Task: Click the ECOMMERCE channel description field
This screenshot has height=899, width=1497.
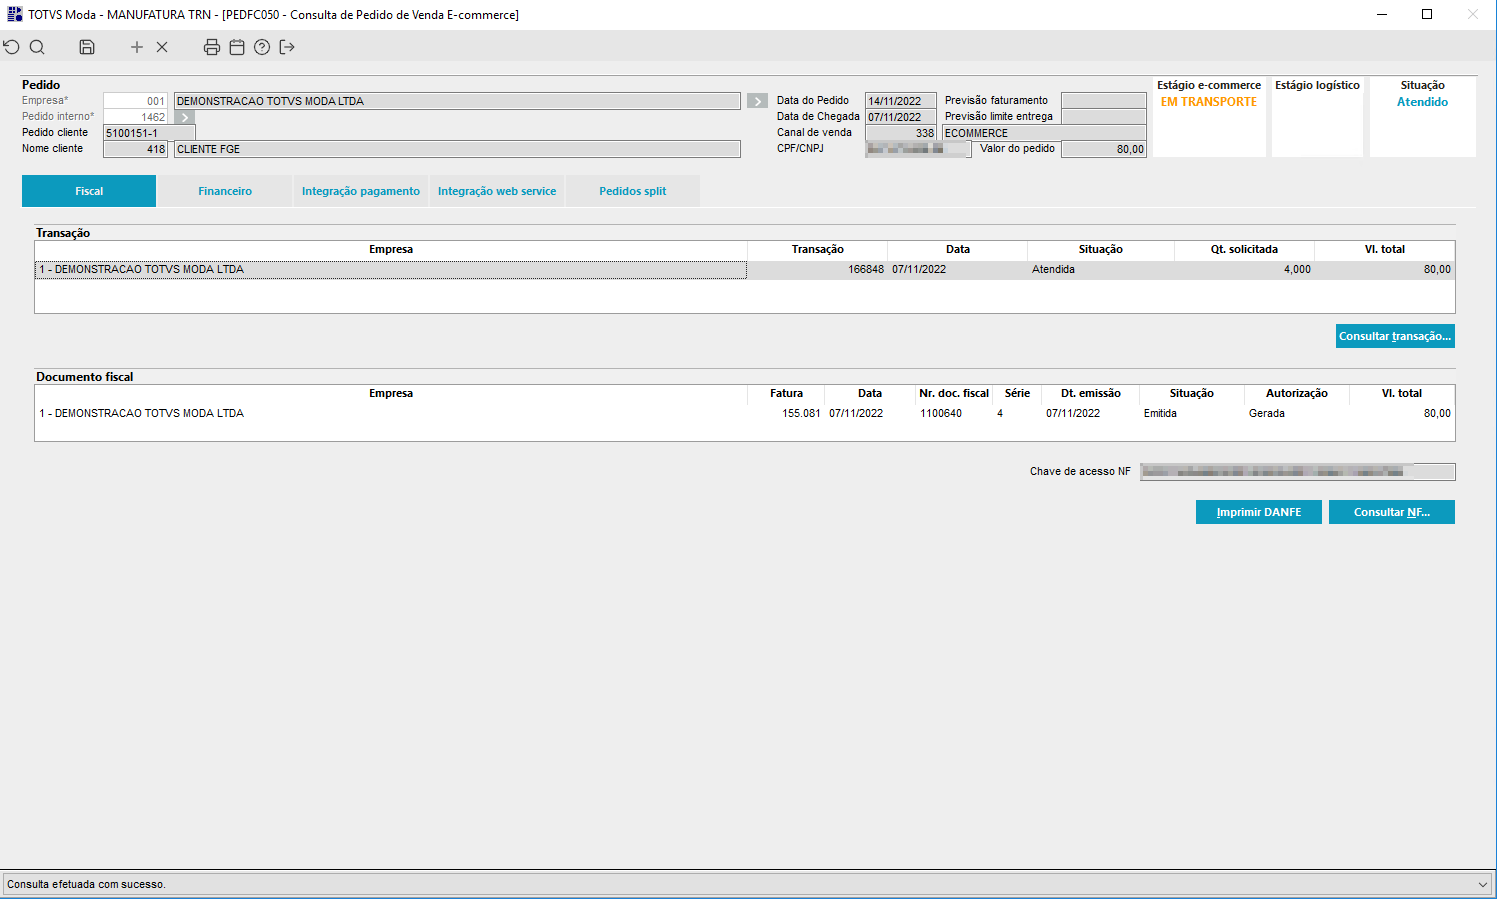Action: 1044,133
